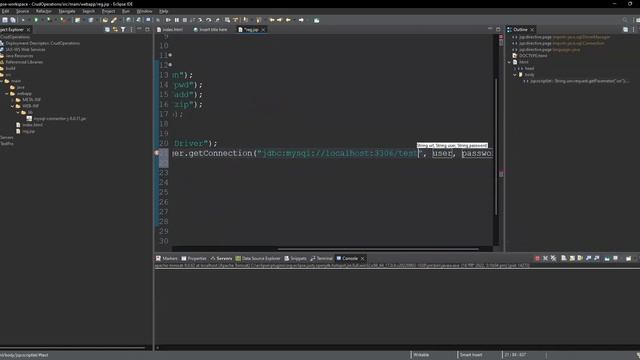Open the Project Explorer filter icon

pyautogui.click(x=123, y=29)
